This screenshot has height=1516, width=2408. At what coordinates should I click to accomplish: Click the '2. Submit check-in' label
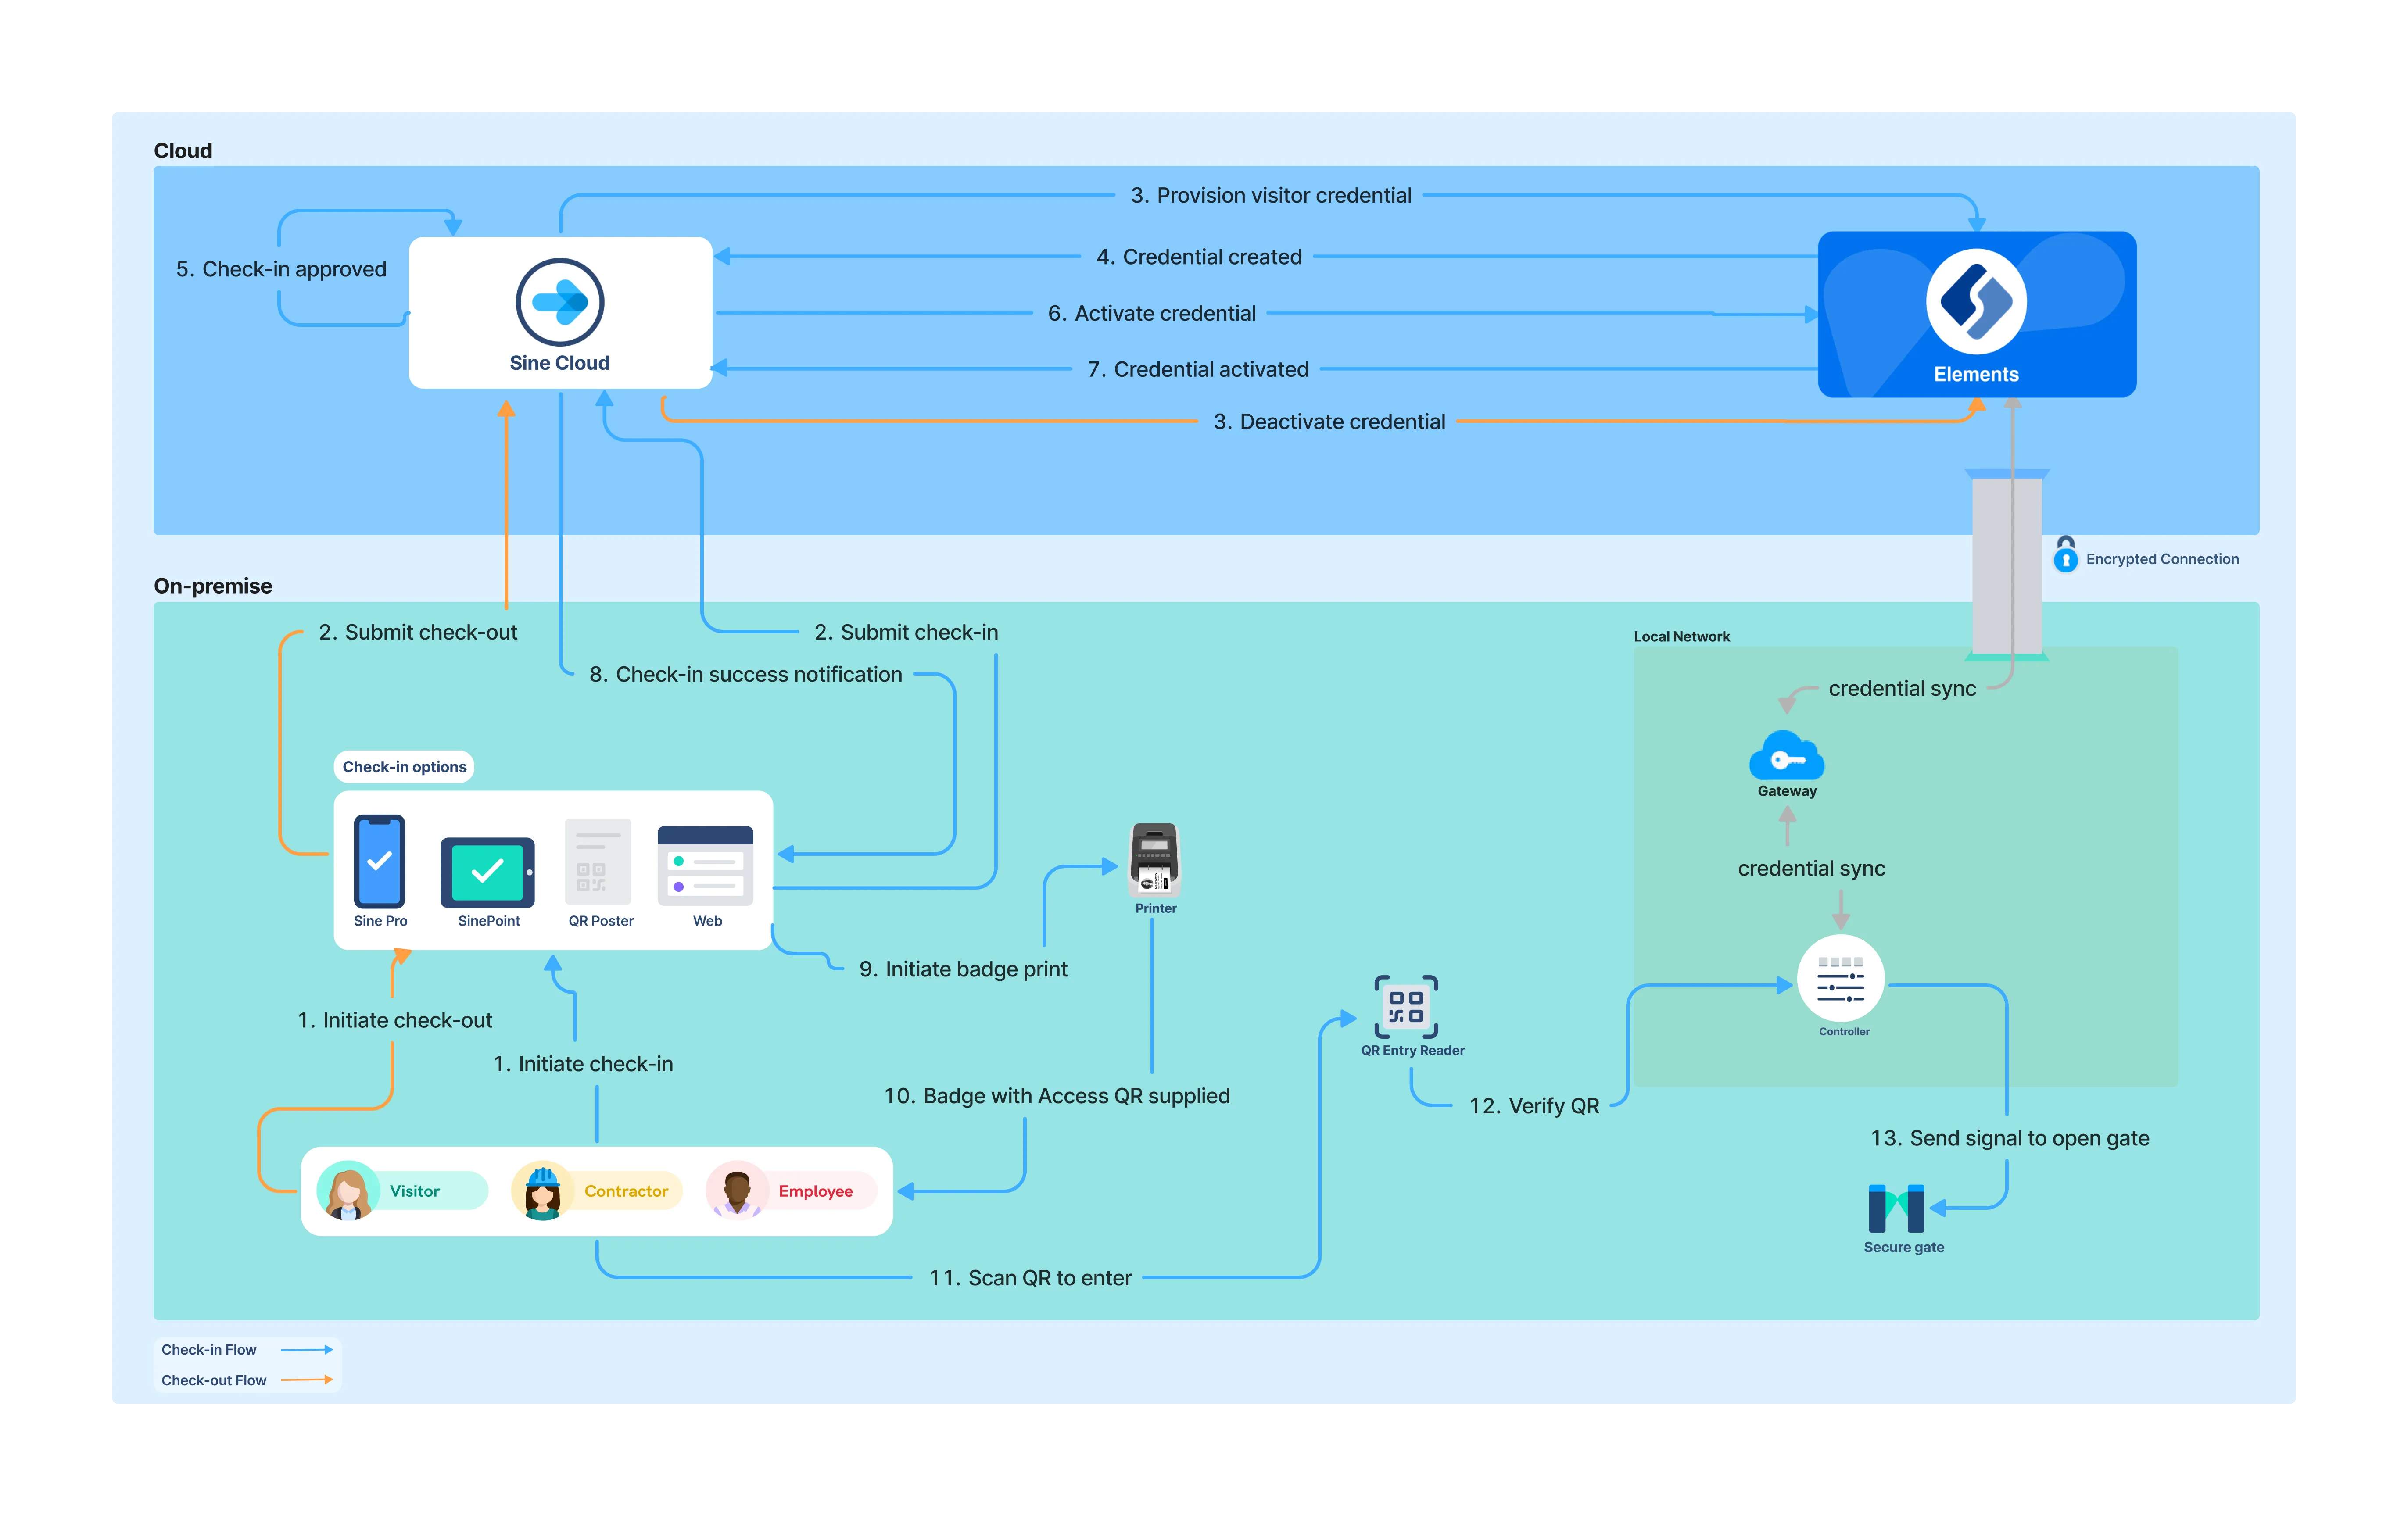906,632
